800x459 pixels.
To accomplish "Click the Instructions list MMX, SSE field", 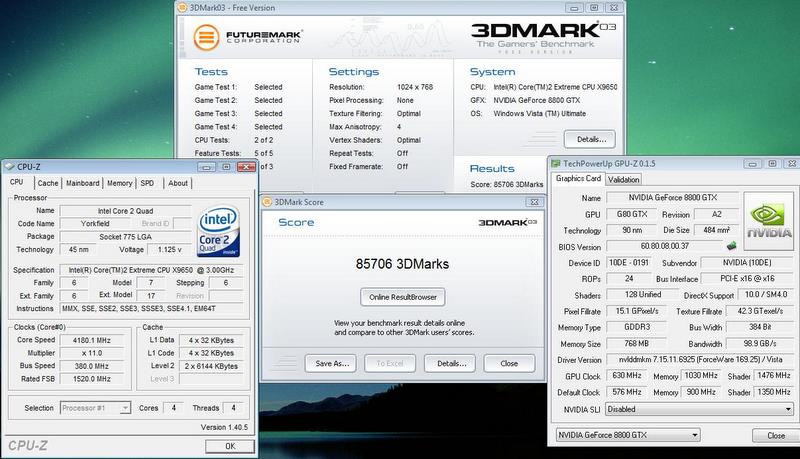I will tap(152, 309).
